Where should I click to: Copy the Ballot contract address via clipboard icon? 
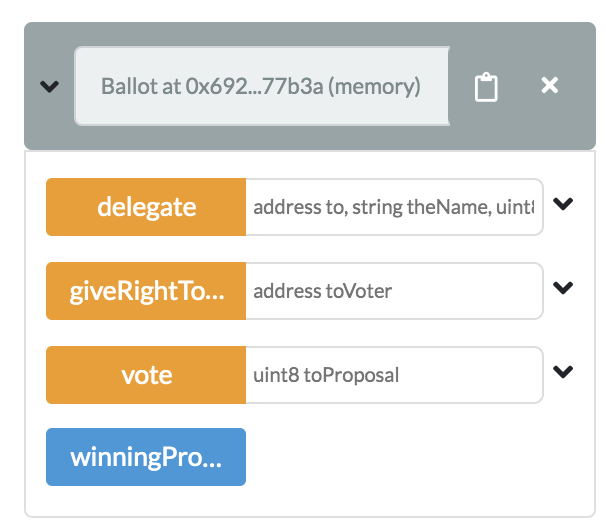click(x=486, y=87)
